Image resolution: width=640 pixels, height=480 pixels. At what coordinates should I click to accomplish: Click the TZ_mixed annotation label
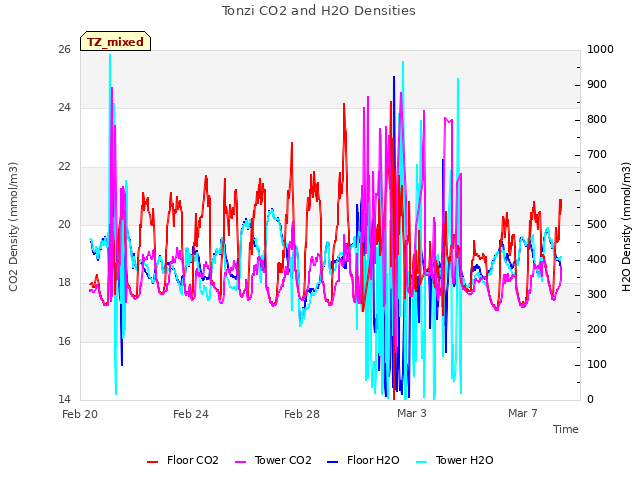pos(116,41)
